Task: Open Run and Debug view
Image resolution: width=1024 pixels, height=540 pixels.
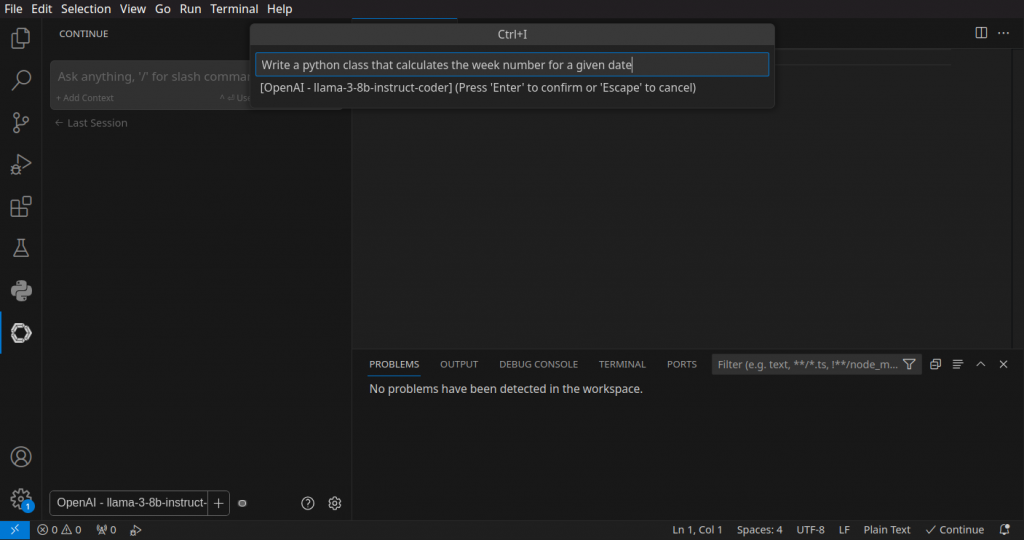Action: click(20, 165)
